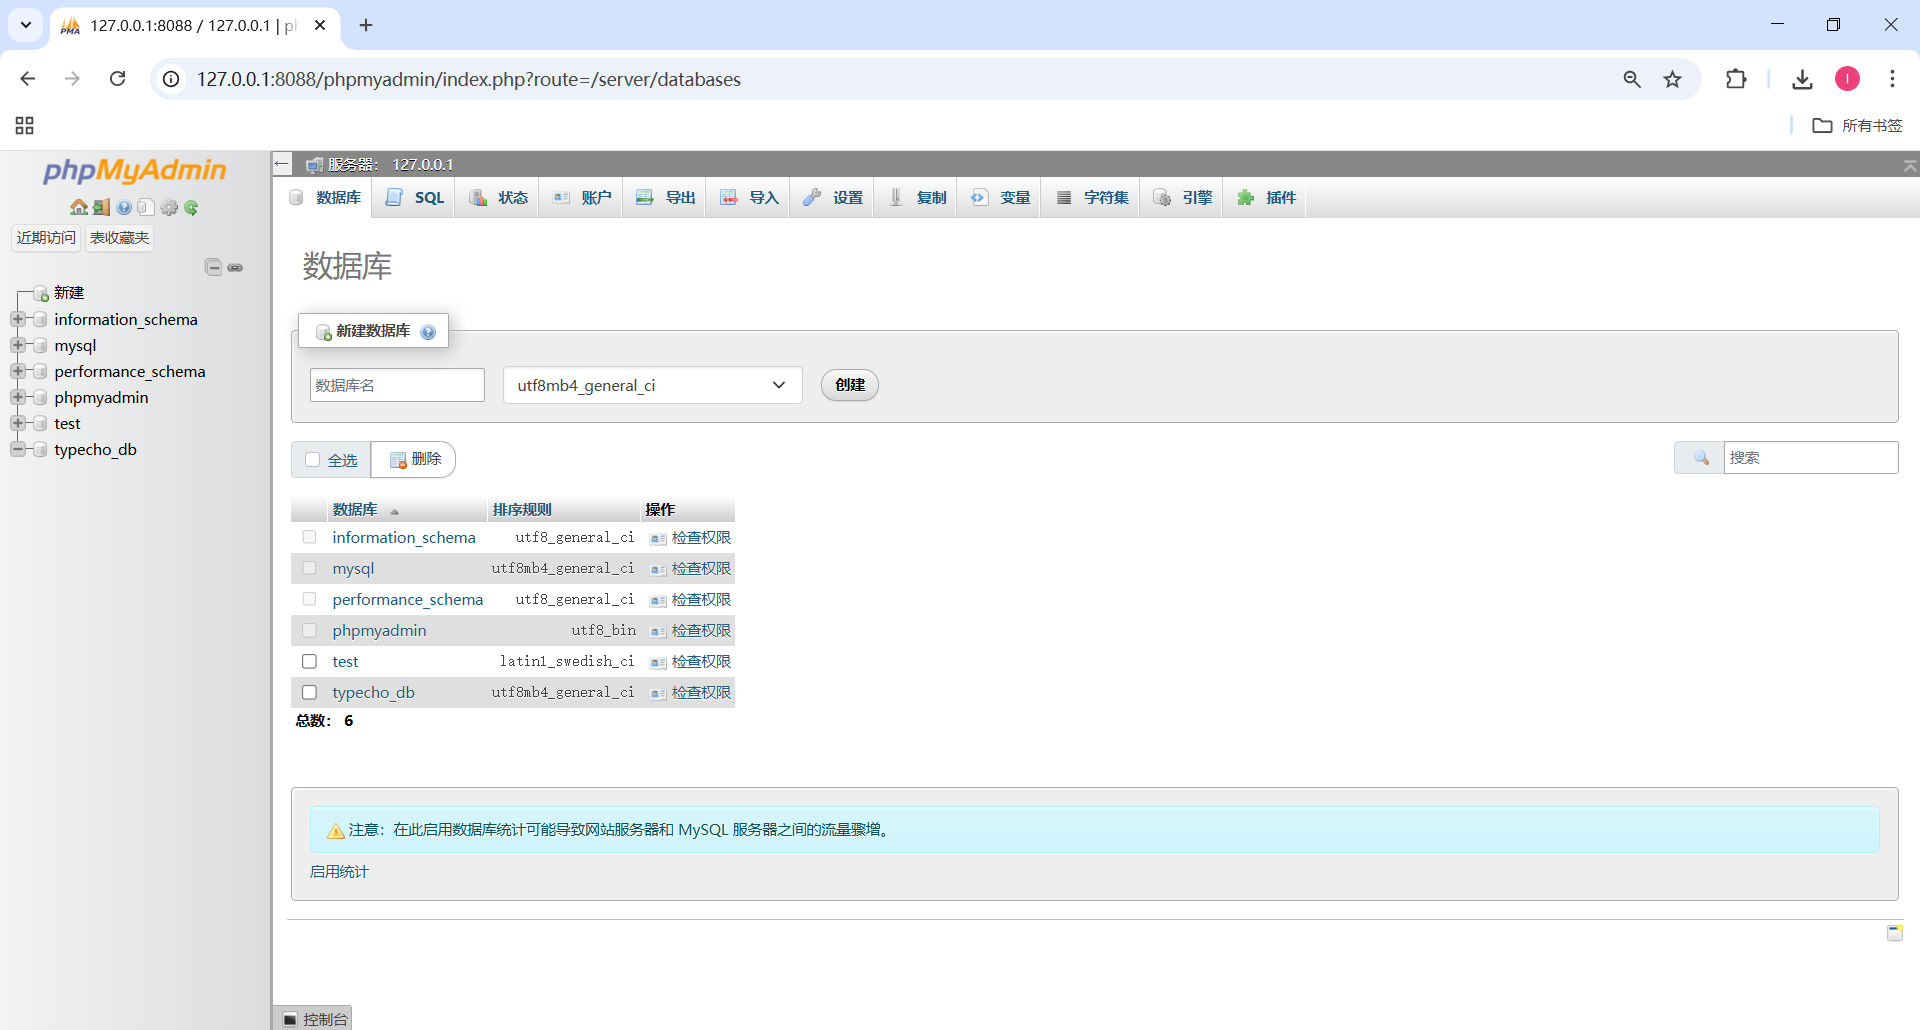Click the 启用统计 enable statistics link
Screen dimensions: 1920x1030
339,872
